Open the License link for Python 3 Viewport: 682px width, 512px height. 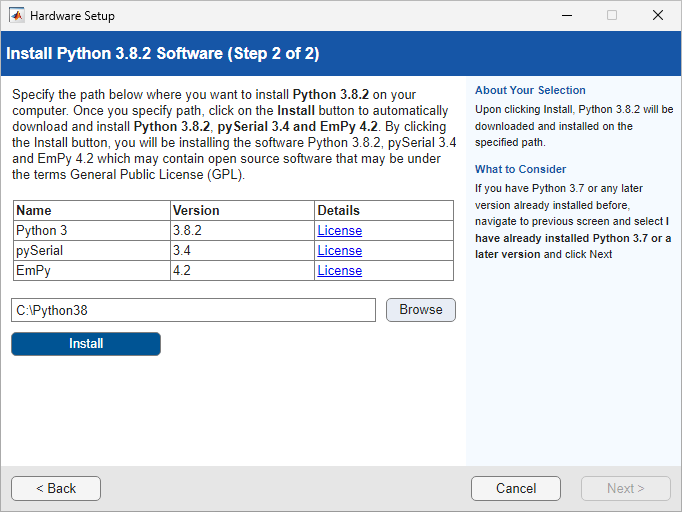(x=339, y=231)
